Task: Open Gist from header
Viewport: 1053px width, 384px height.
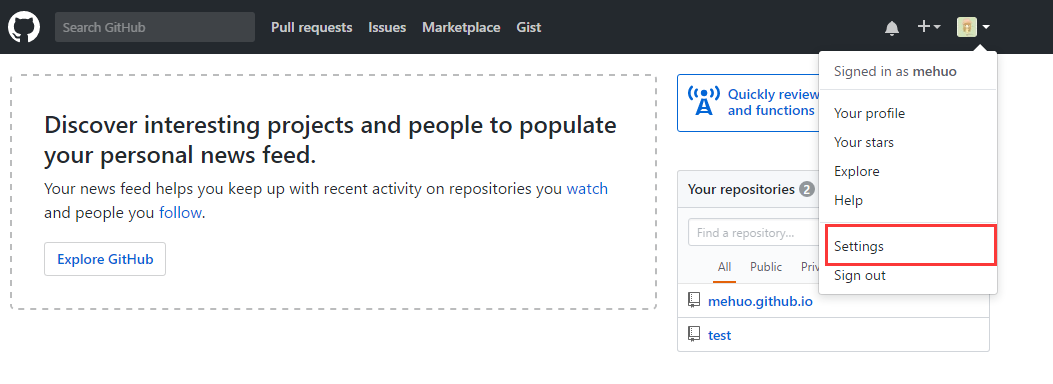Action: coord(529,28)
